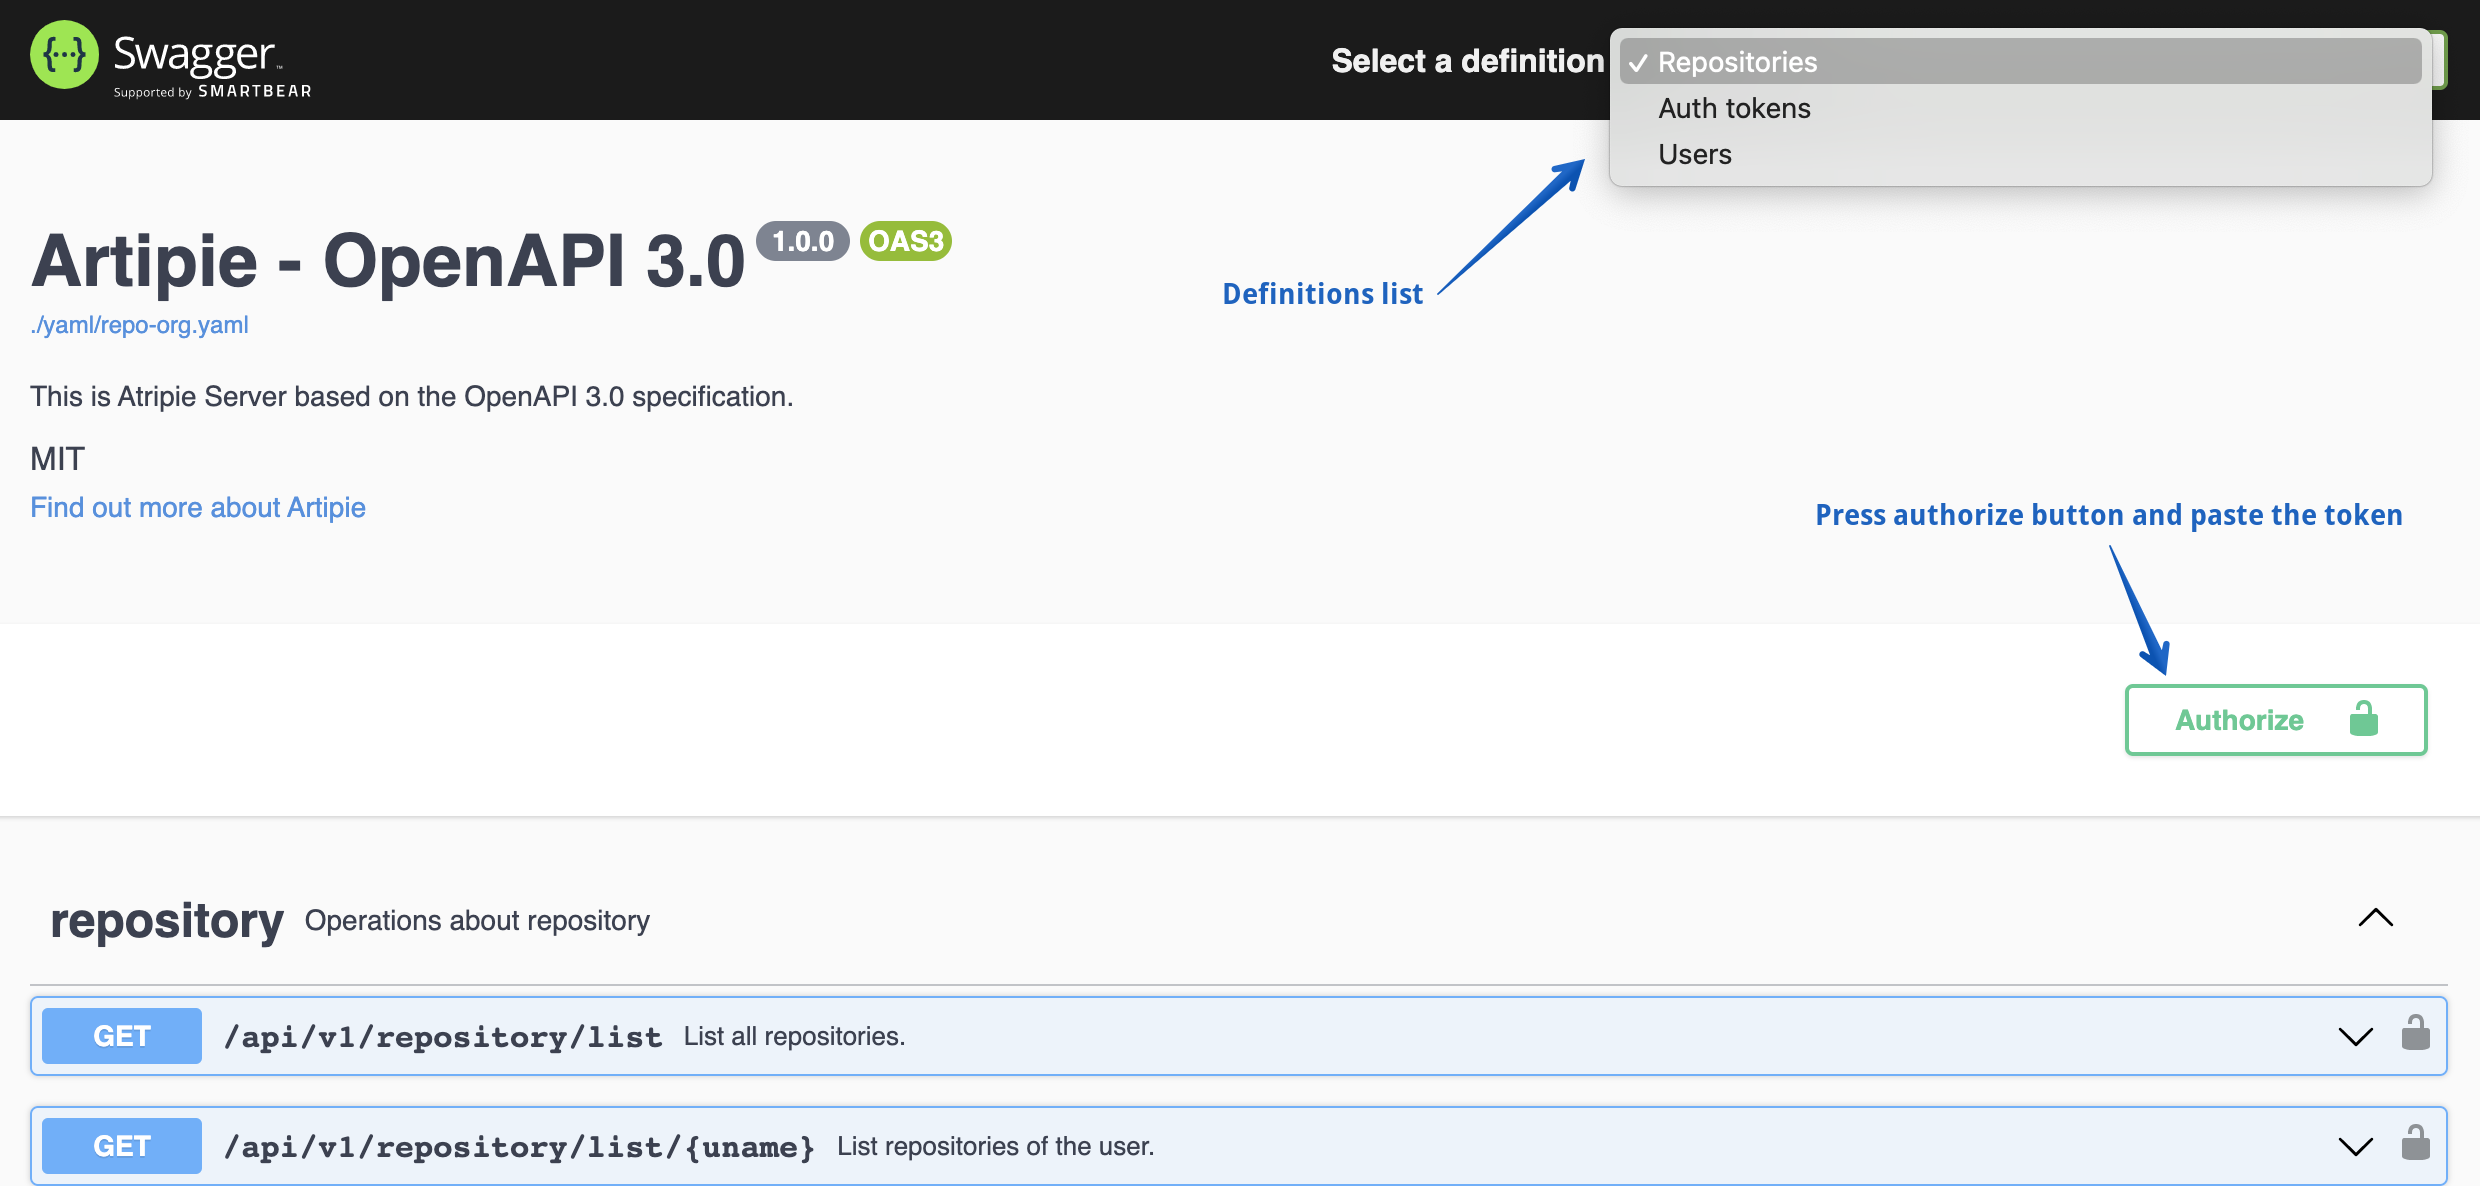Image resolution: width=2480 pixels, height=1186 pixels.
Task: Collapse the repository operations section
Action: click(x=2375, y=919)
